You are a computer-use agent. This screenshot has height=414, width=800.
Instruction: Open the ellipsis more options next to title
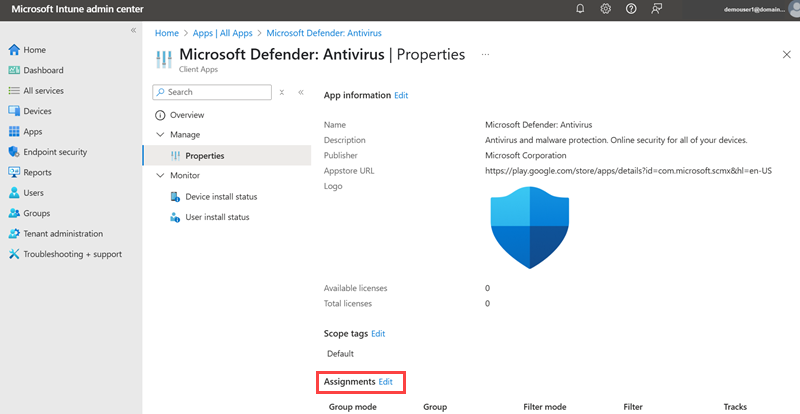point(485,54)
